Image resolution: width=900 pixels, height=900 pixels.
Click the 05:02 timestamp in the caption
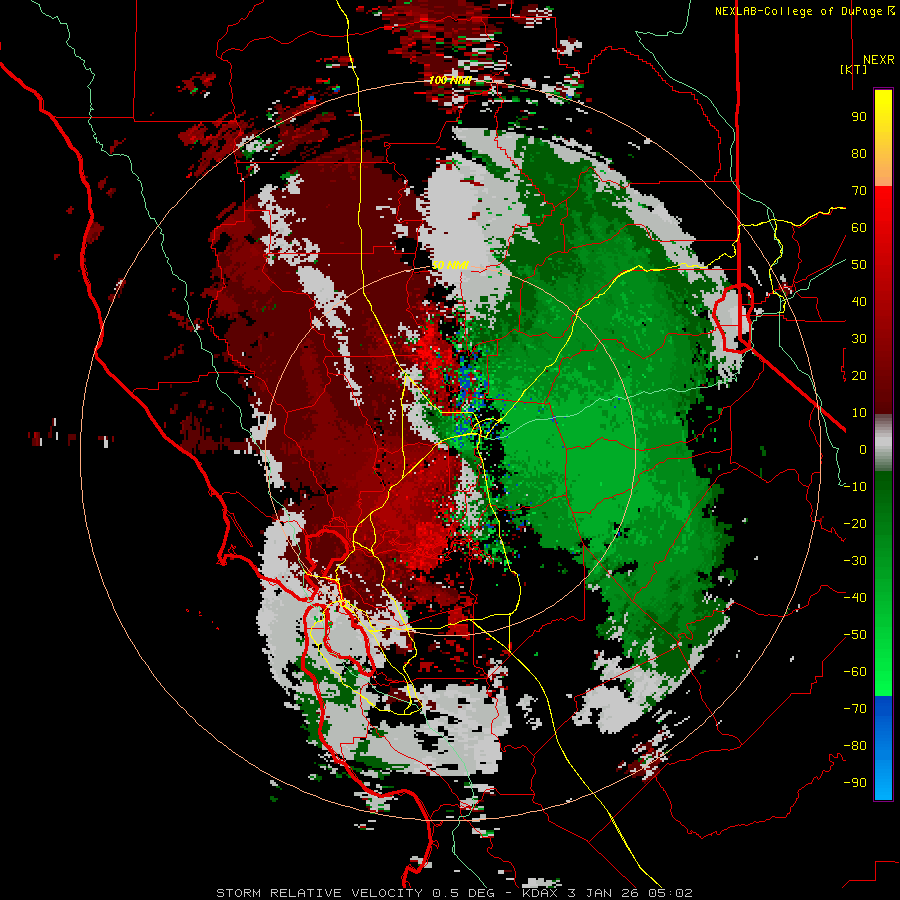click(669, 893)
